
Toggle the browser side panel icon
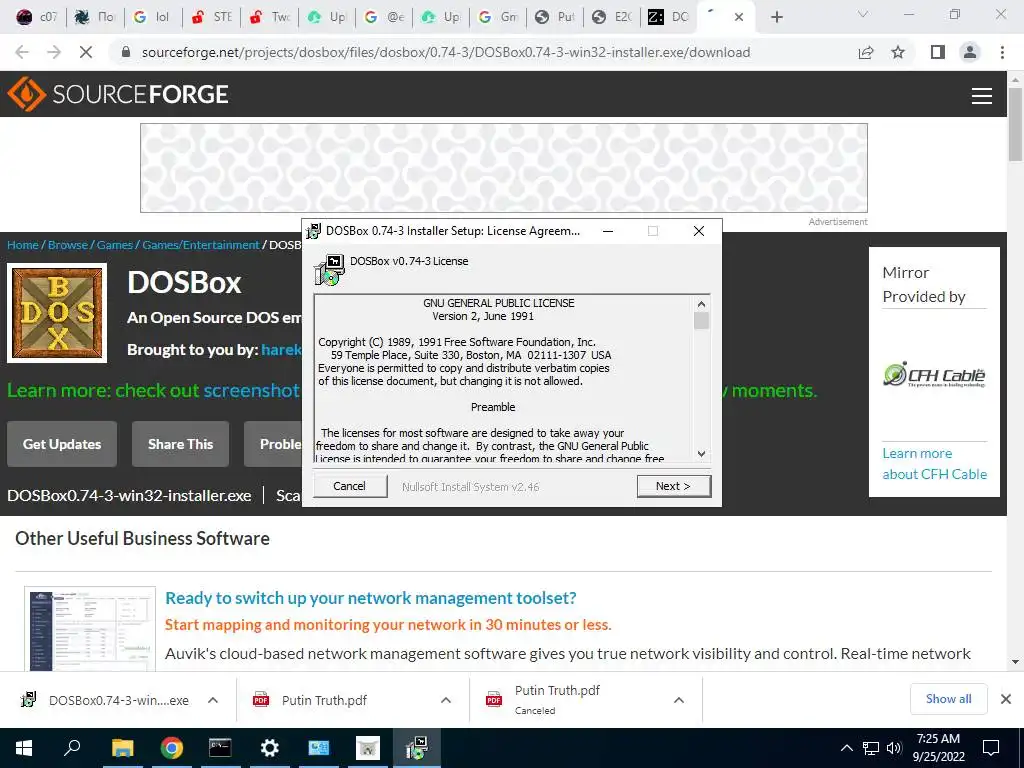click(x=938, y=52)
